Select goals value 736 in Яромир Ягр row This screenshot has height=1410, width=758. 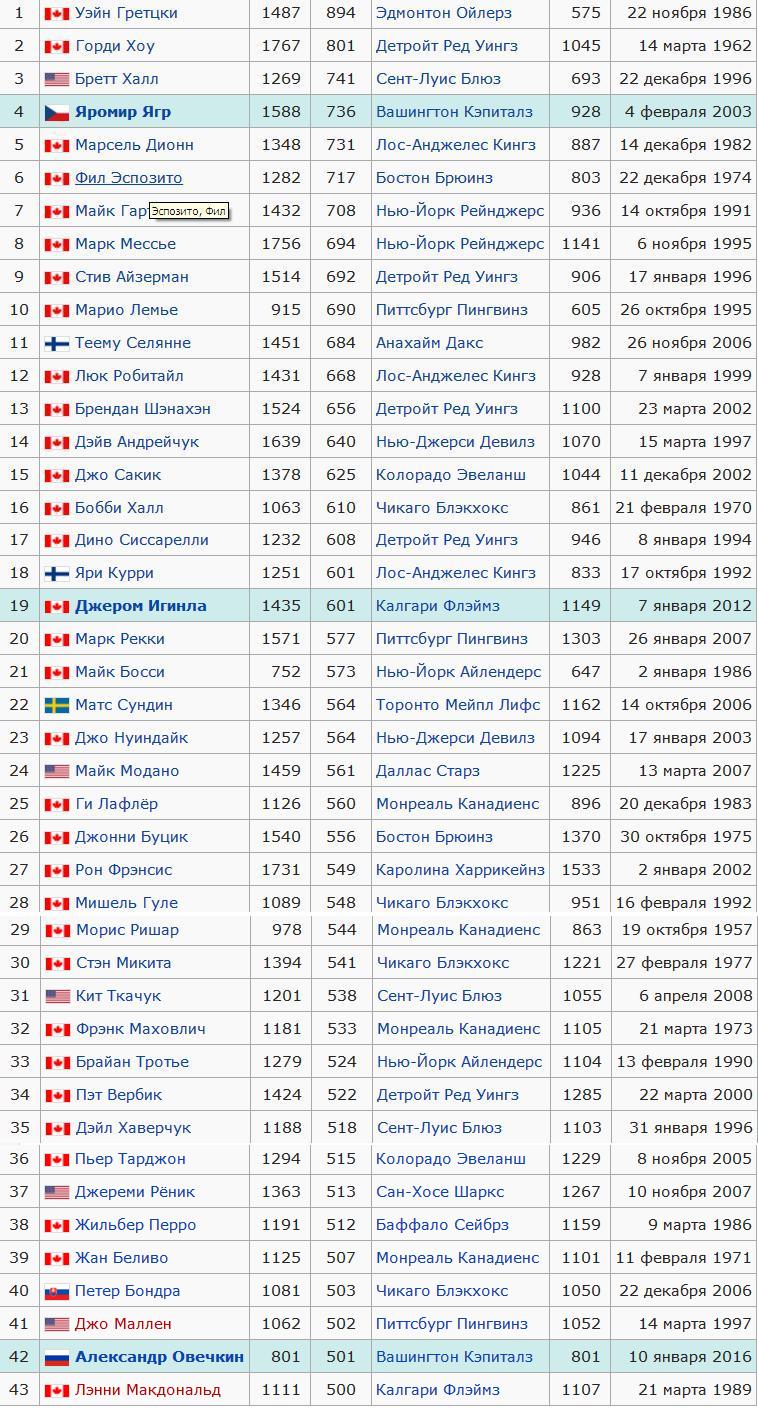[x=341, y=112]
